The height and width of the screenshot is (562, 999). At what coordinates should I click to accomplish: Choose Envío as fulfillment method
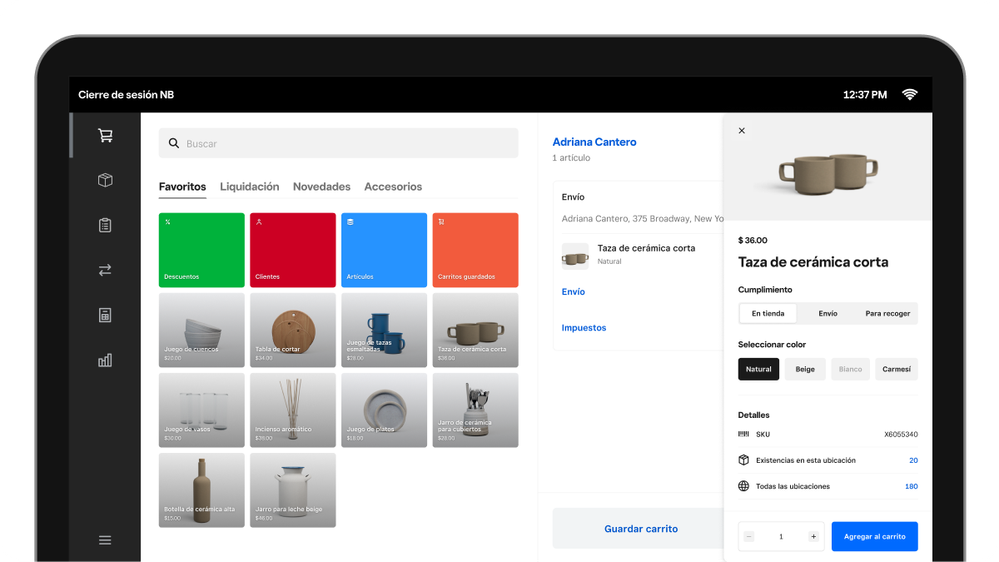(x=828, y=314)
